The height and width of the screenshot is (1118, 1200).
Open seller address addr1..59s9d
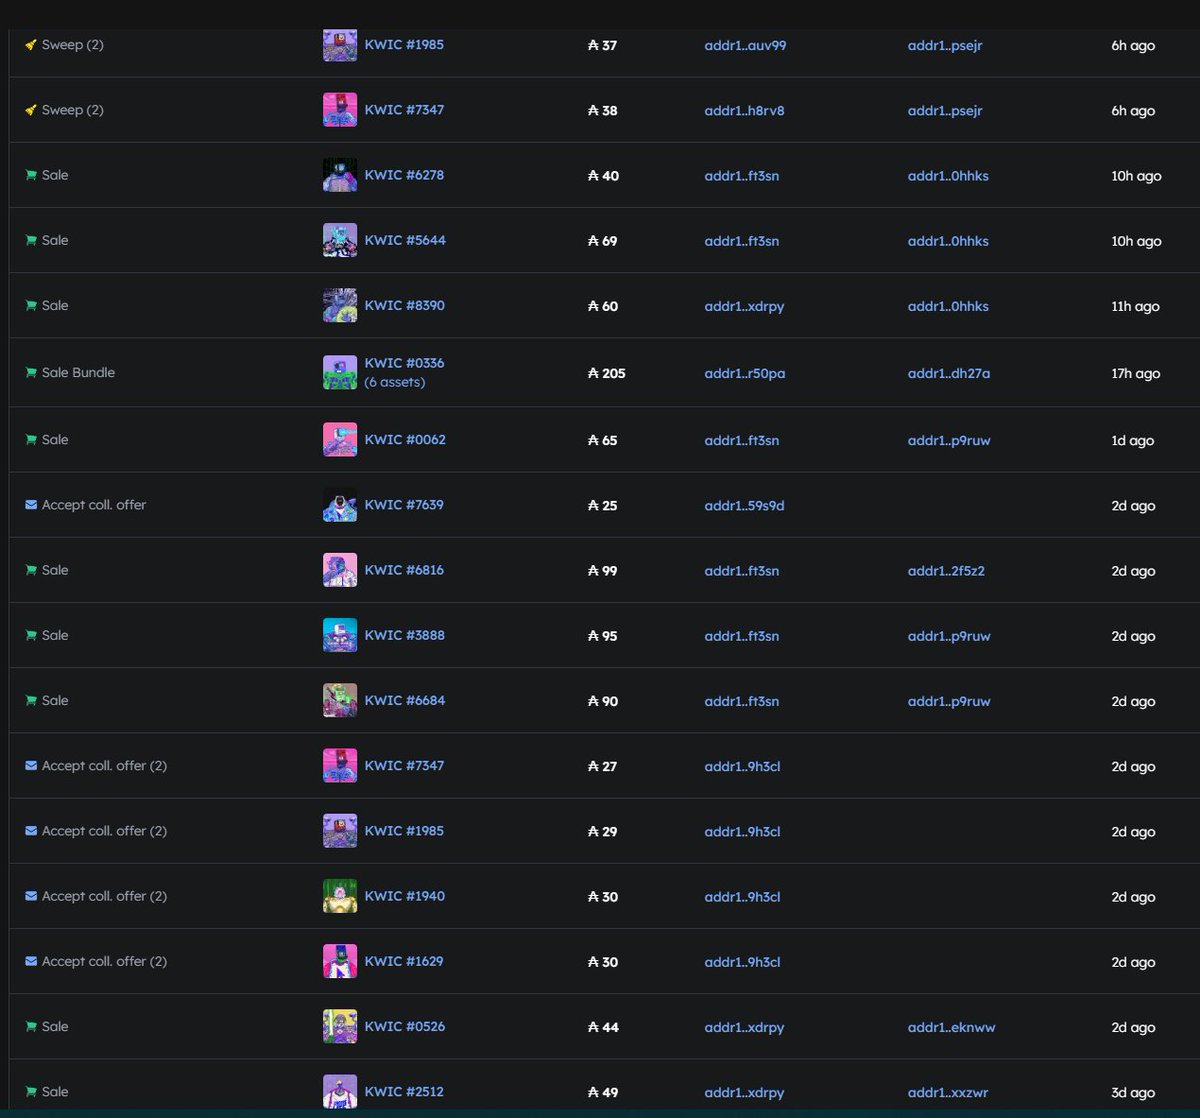(x=744, y=506)
